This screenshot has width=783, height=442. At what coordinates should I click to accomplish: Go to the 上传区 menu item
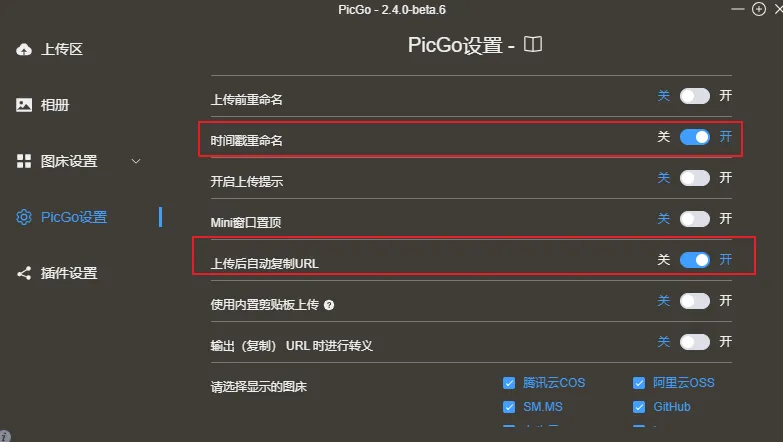61,49
